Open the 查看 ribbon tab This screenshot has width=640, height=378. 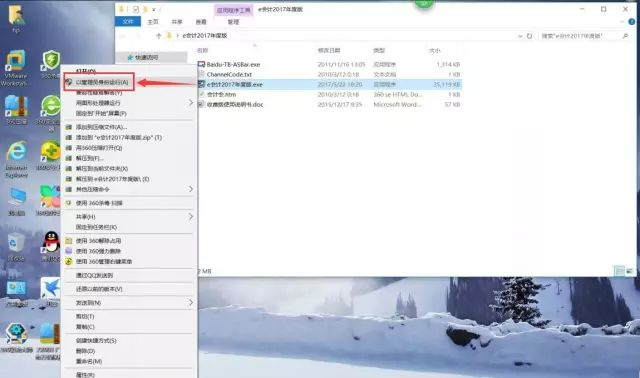point(201,22)
